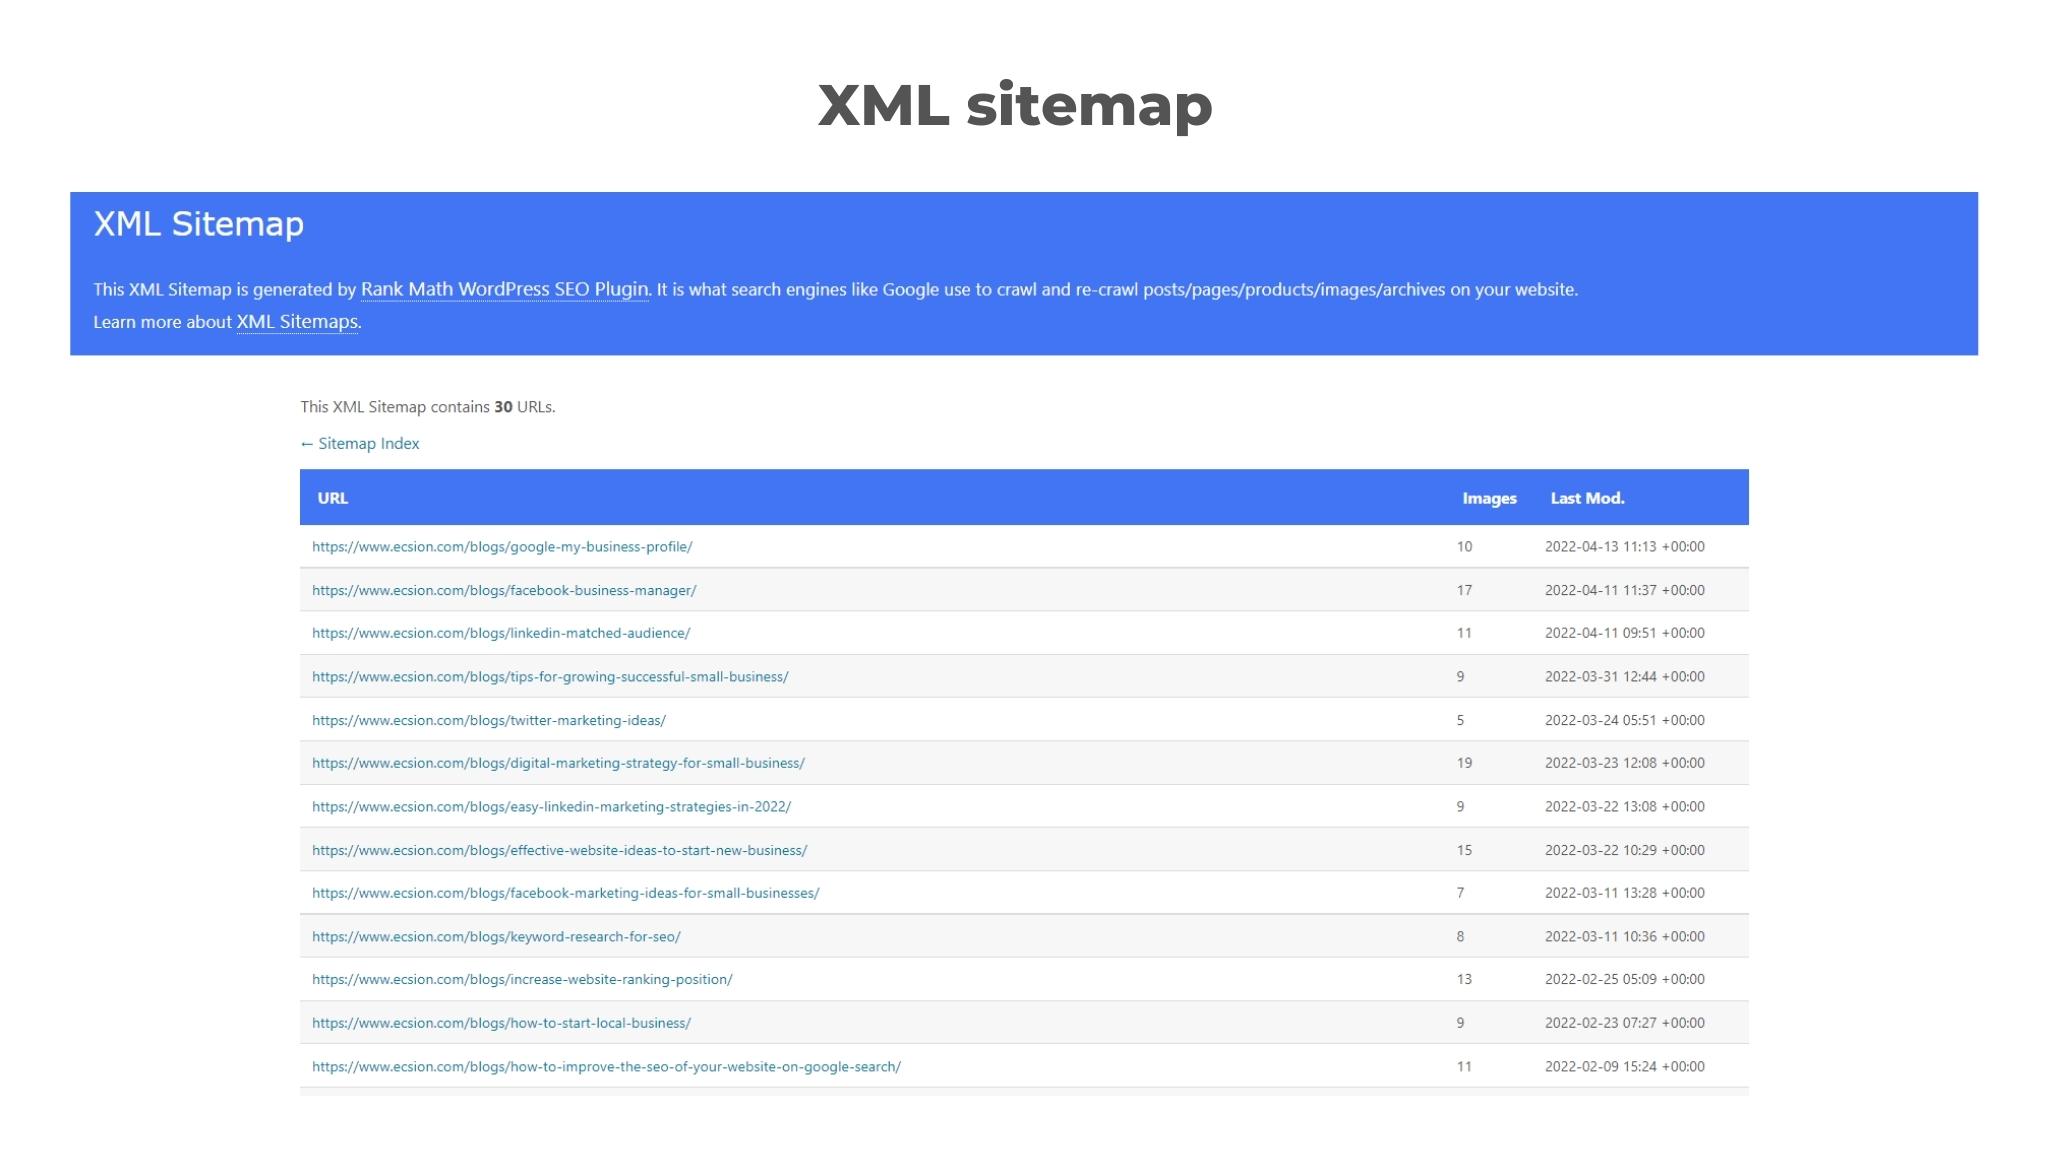The image size is (2048, 1160).
Task: Select the date 2022-02-09 15:24 +00:00
Action: point(1624,1067)
